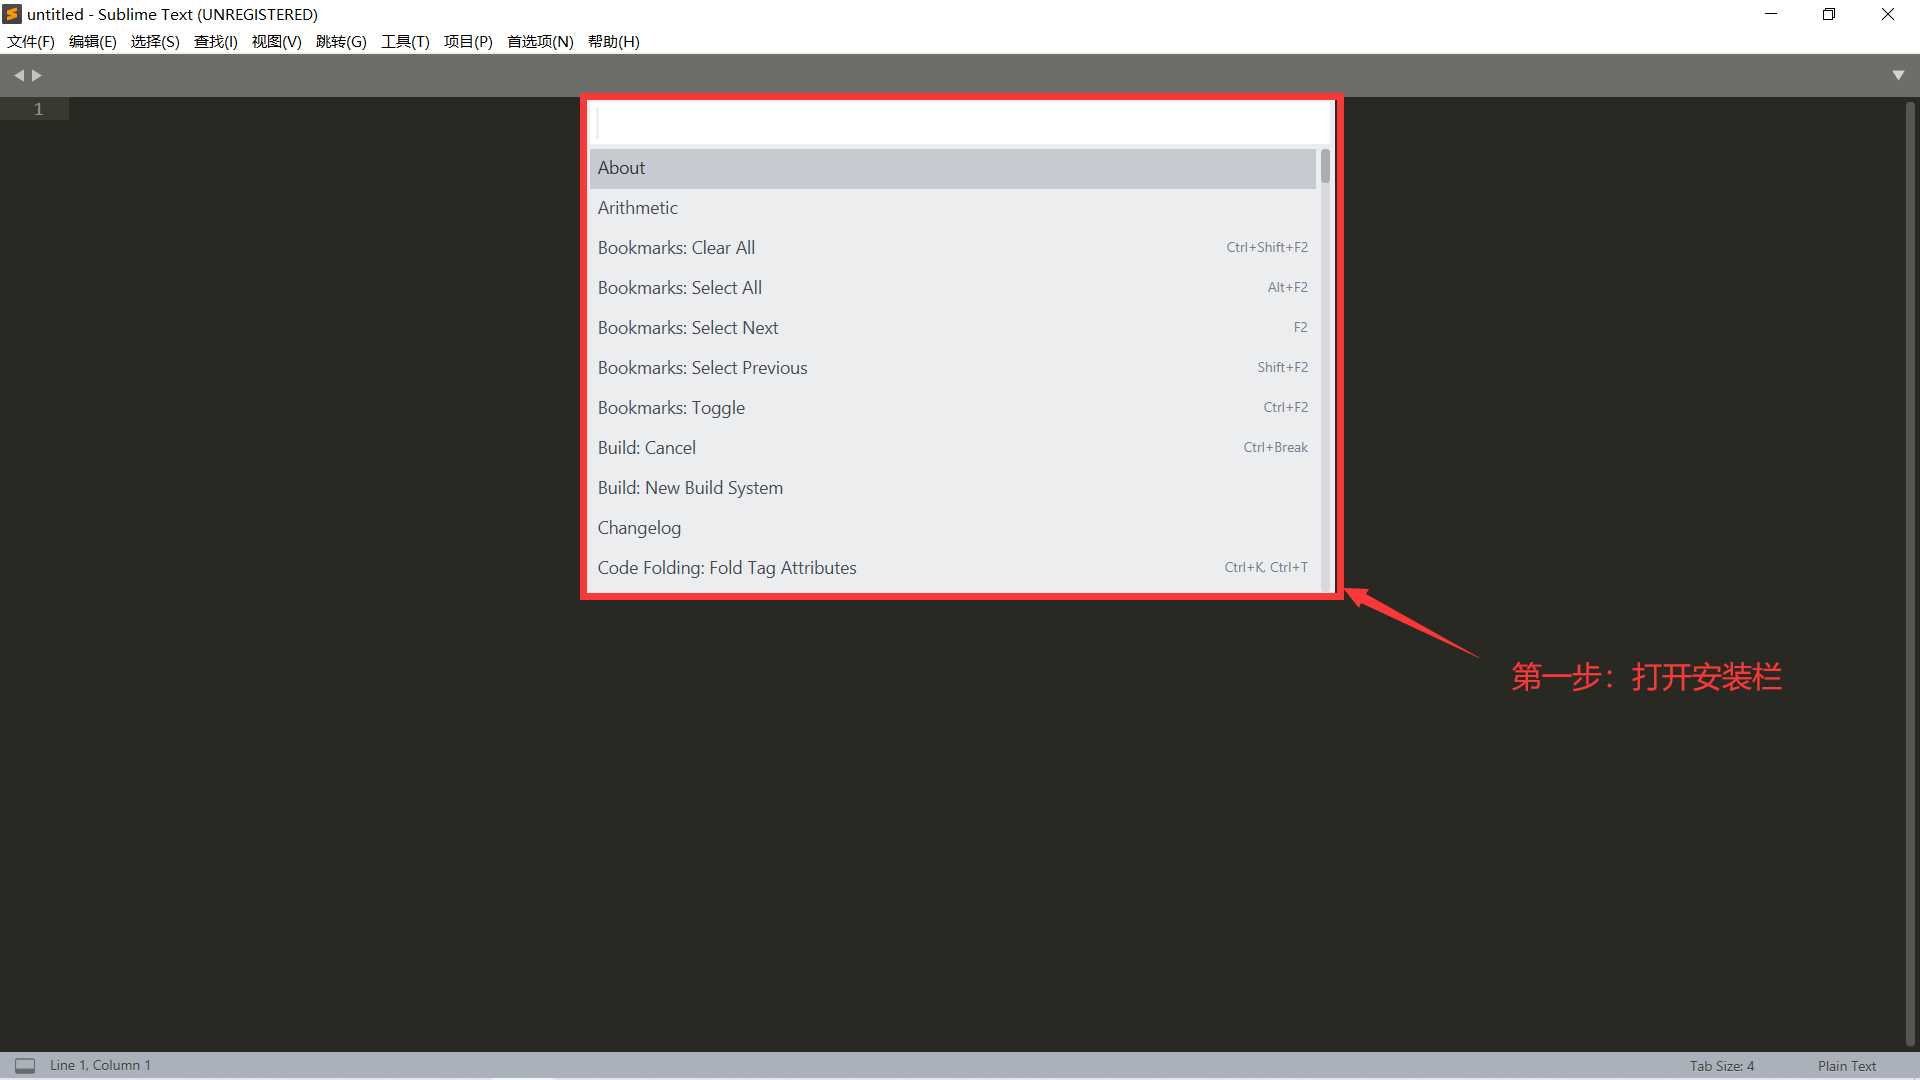Open the 项目(P) menu
This screenshot has height=1080, width=1920.
pos(468,41)
